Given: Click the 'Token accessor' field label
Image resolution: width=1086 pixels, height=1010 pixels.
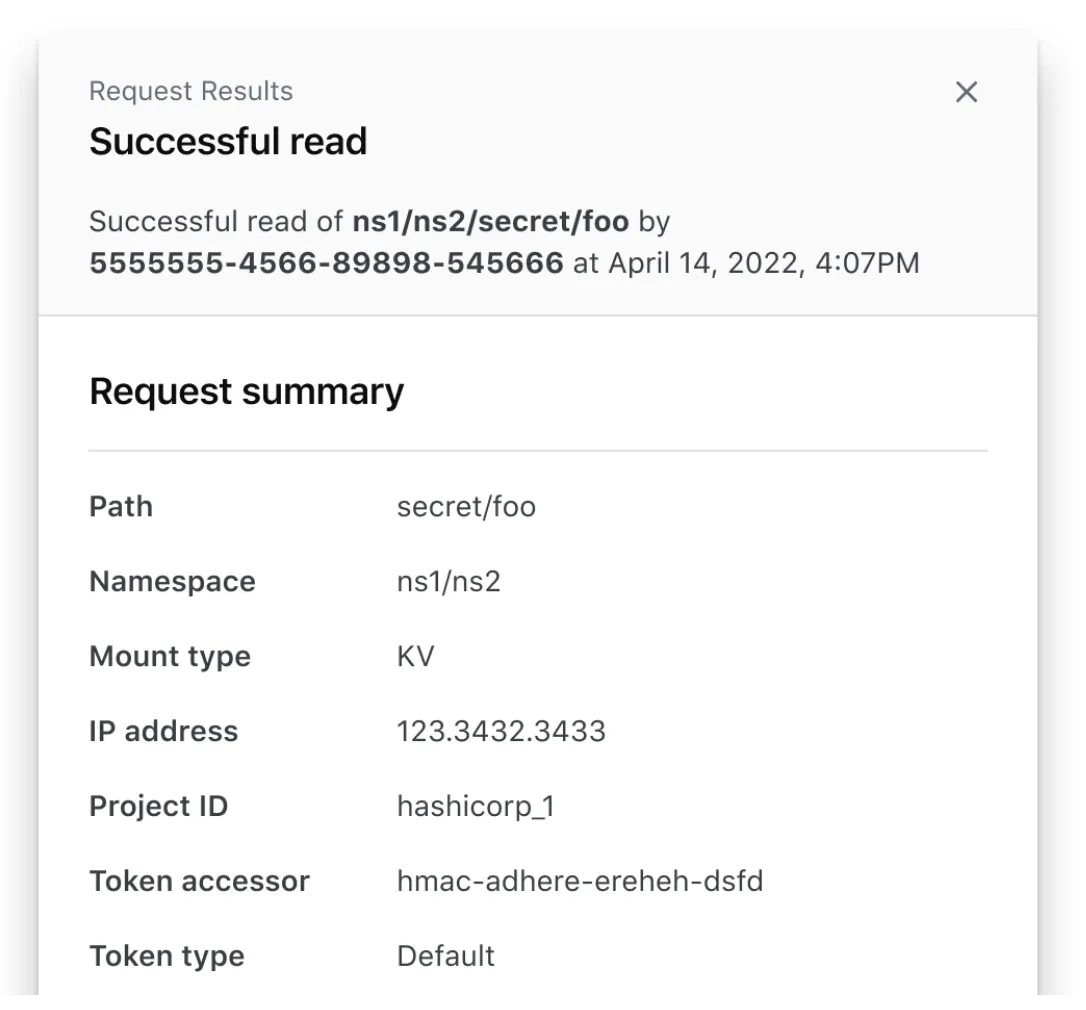Looking at the screenshot, I should click(200, 881).
